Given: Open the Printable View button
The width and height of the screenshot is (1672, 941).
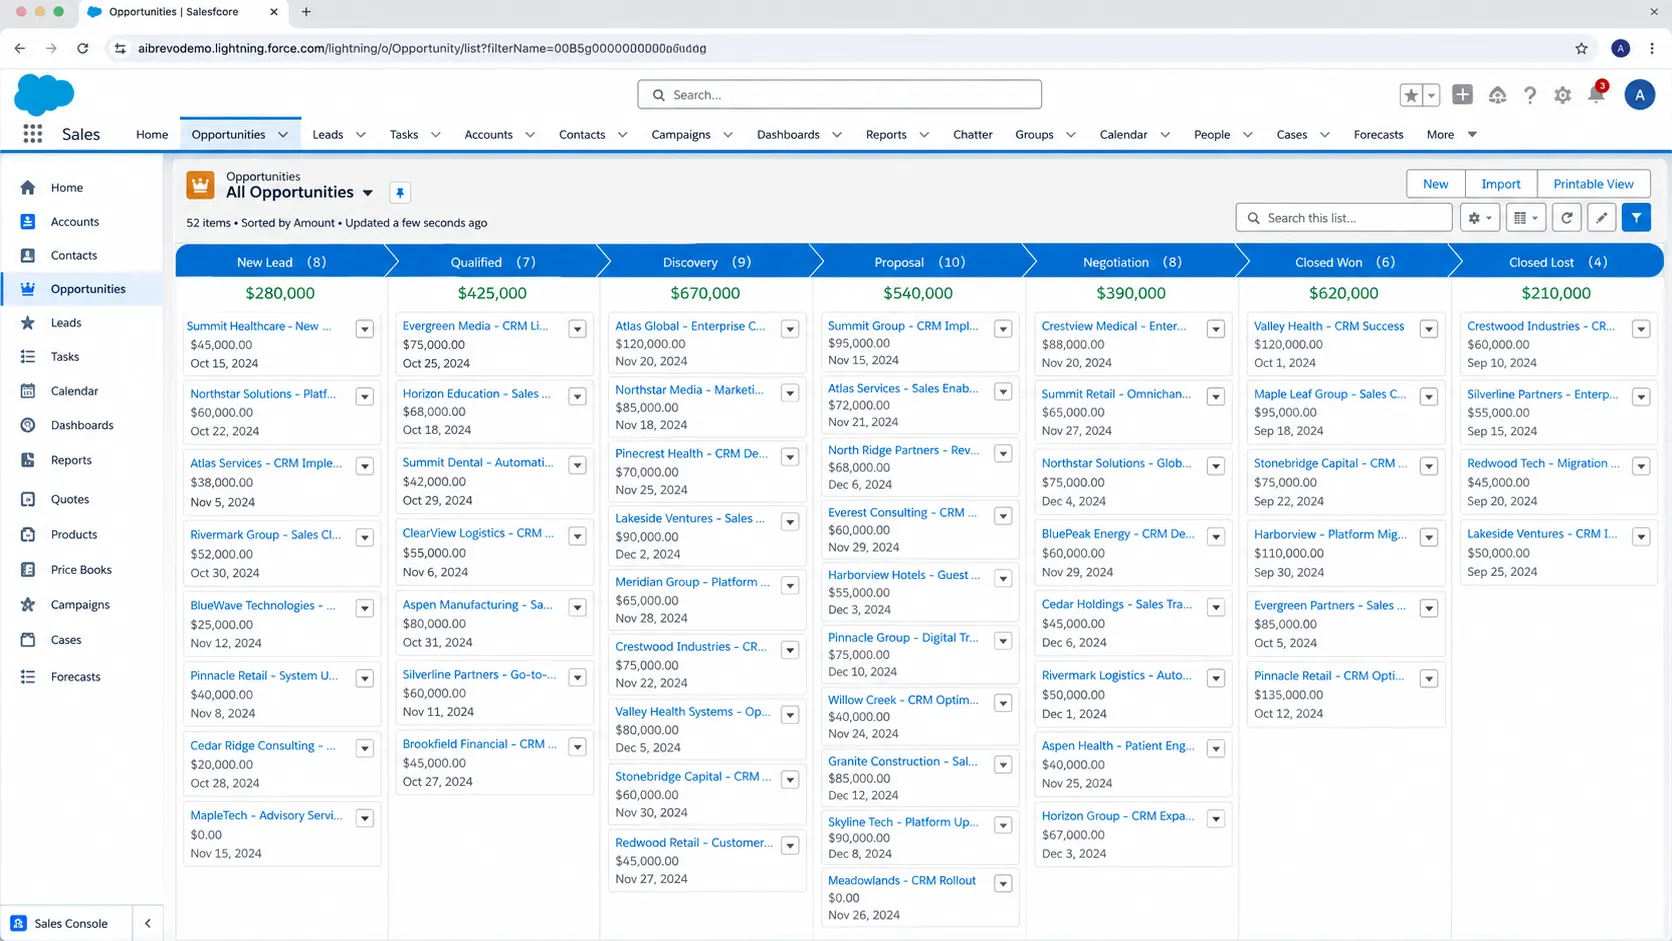Looking at the screenshot, I should tap(1593, 184).
